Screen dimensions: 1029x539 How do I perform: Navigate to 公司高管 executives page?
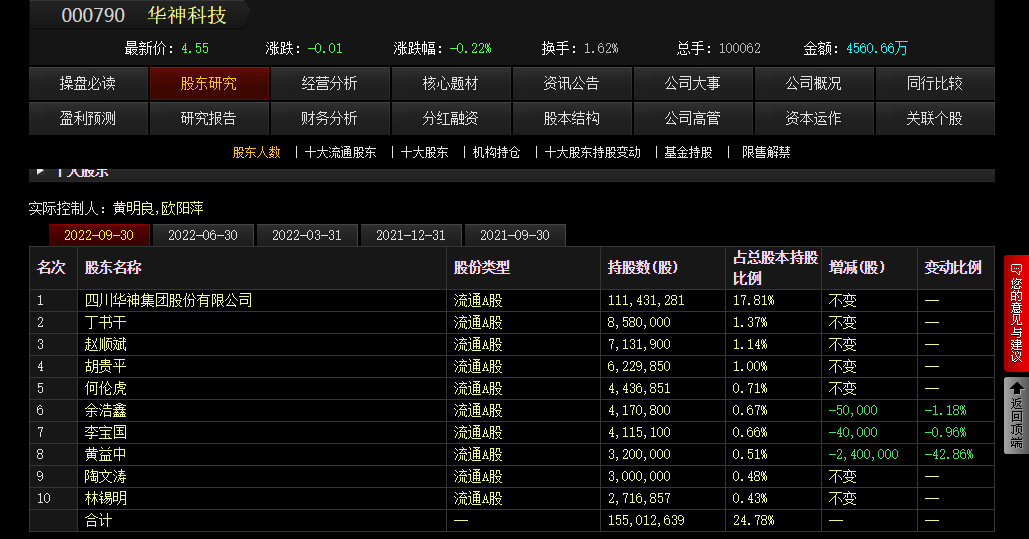[x=693, y=118]
